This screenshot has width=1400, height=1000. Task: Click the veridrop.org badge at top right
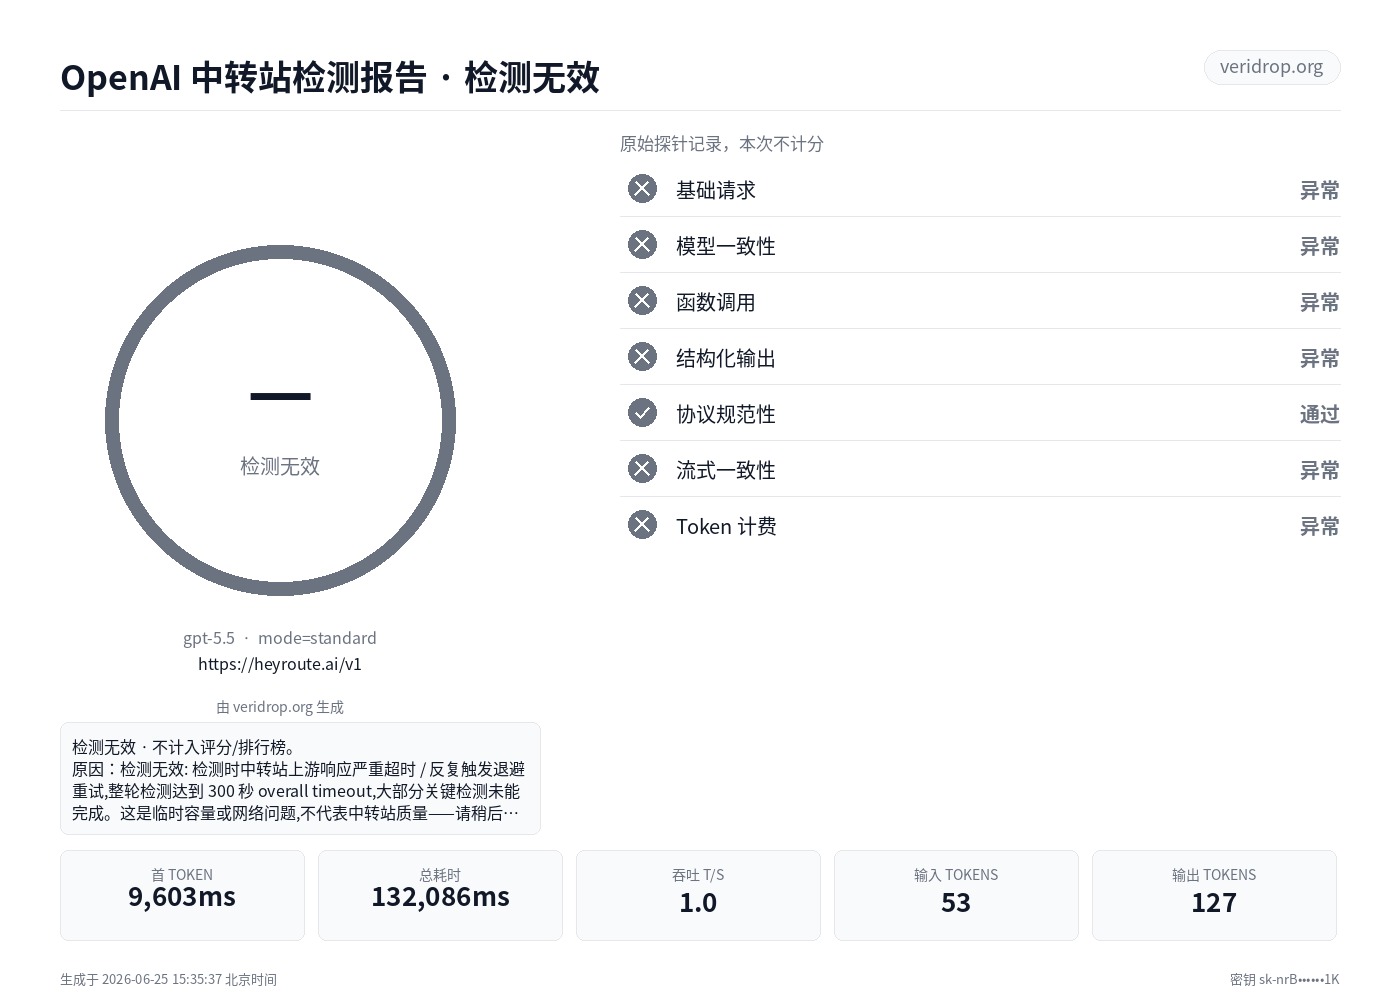point(1271,67)
